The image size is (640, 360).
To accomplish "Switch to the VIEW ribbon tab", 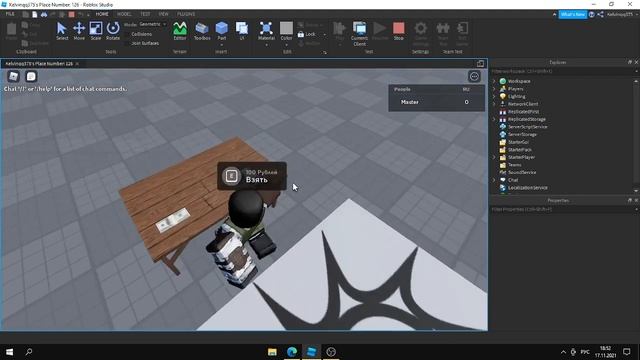I will pos(164,14).
